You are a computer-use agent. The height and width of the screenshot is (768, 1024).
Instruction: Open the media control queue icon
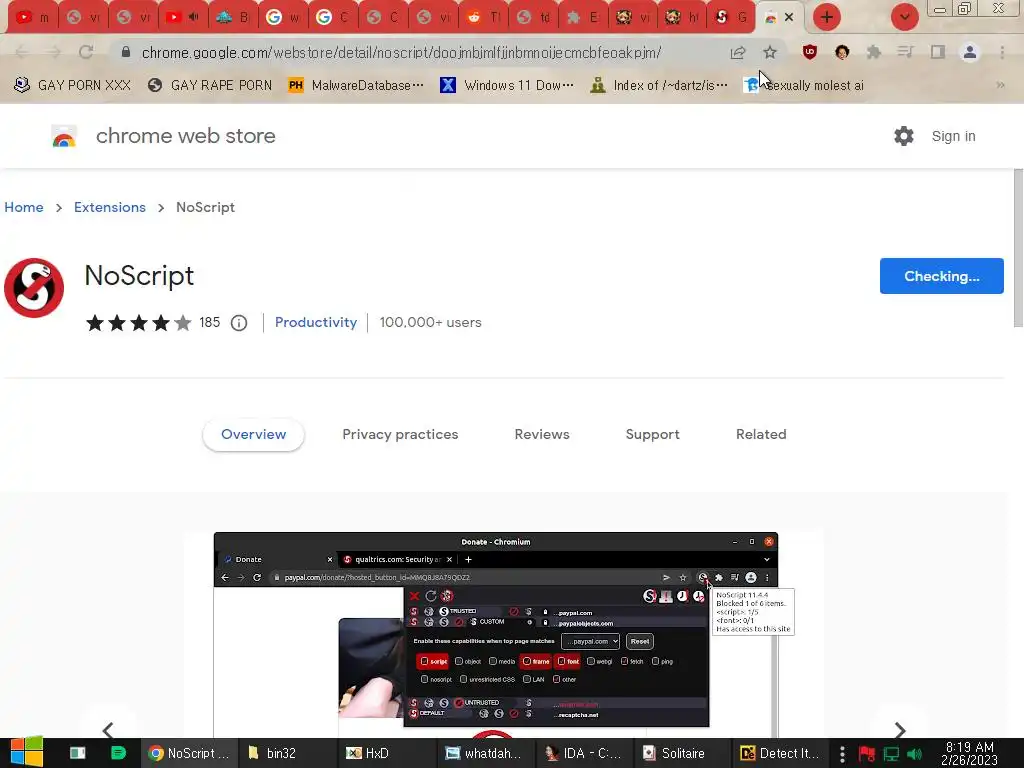(x=905, y=52)
